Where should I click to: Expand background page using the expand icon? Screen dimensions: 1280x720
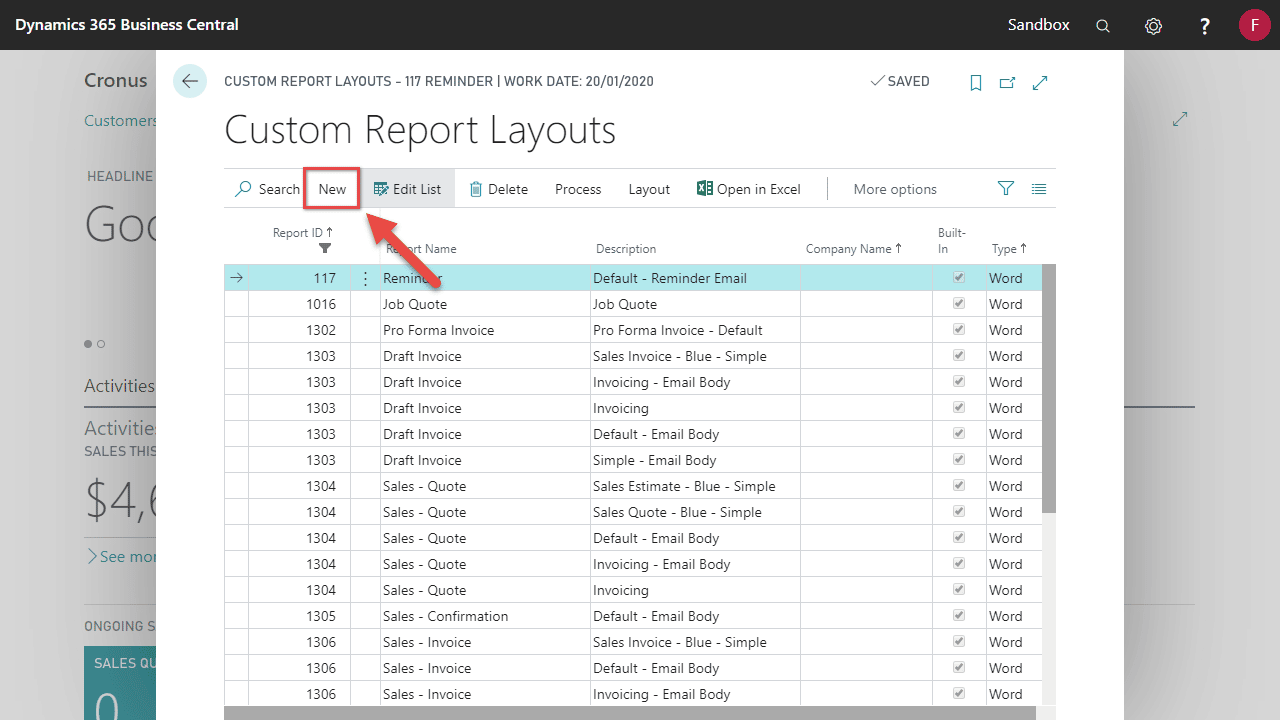[x=1180, y=119]
